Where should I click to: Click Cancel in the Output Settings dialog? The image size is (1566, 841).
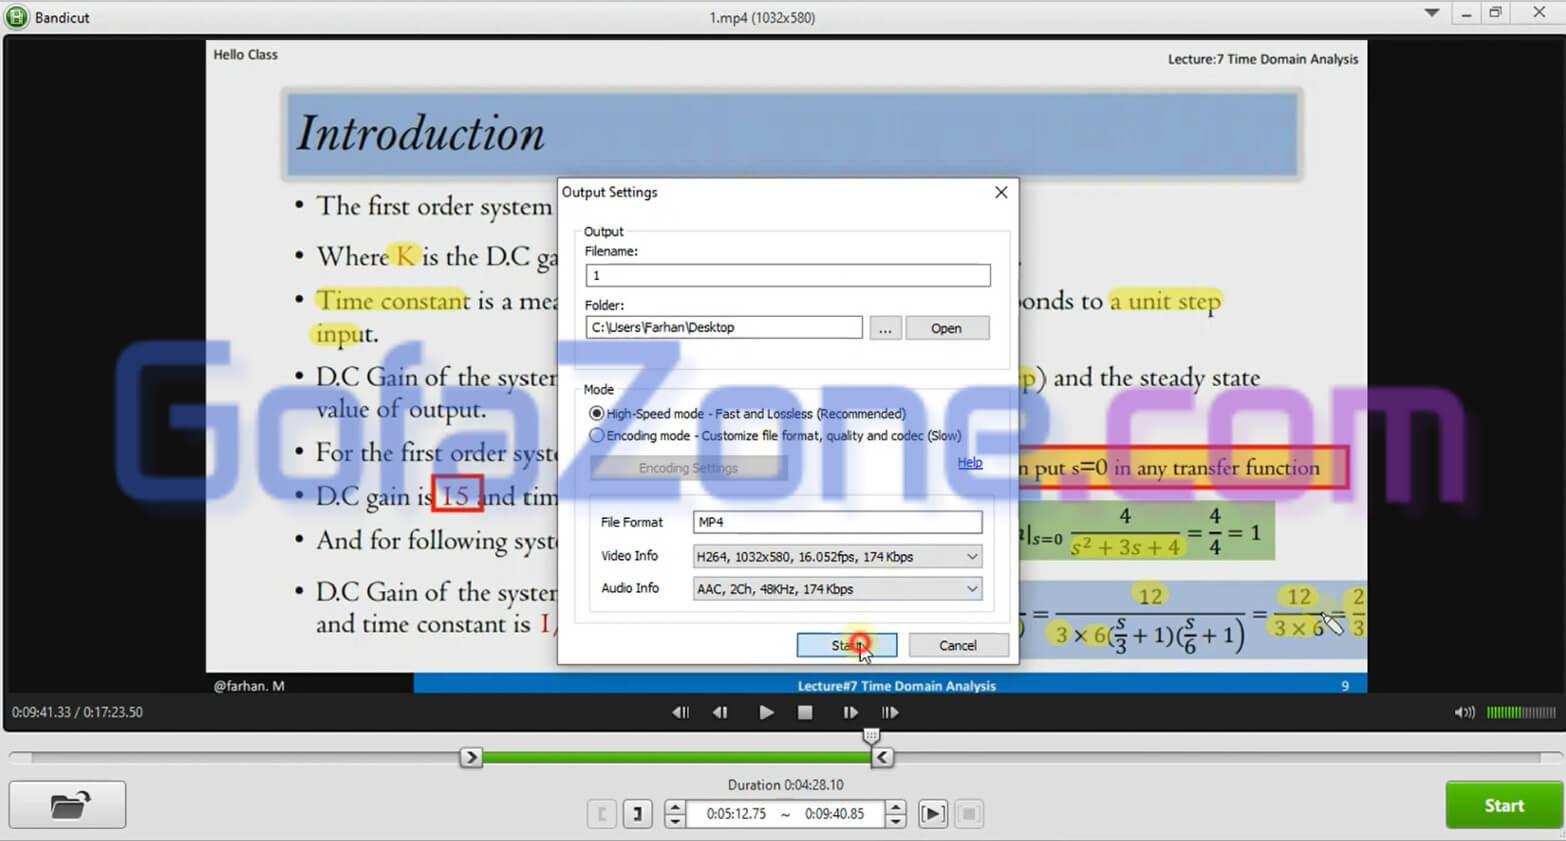coord(957,646)
